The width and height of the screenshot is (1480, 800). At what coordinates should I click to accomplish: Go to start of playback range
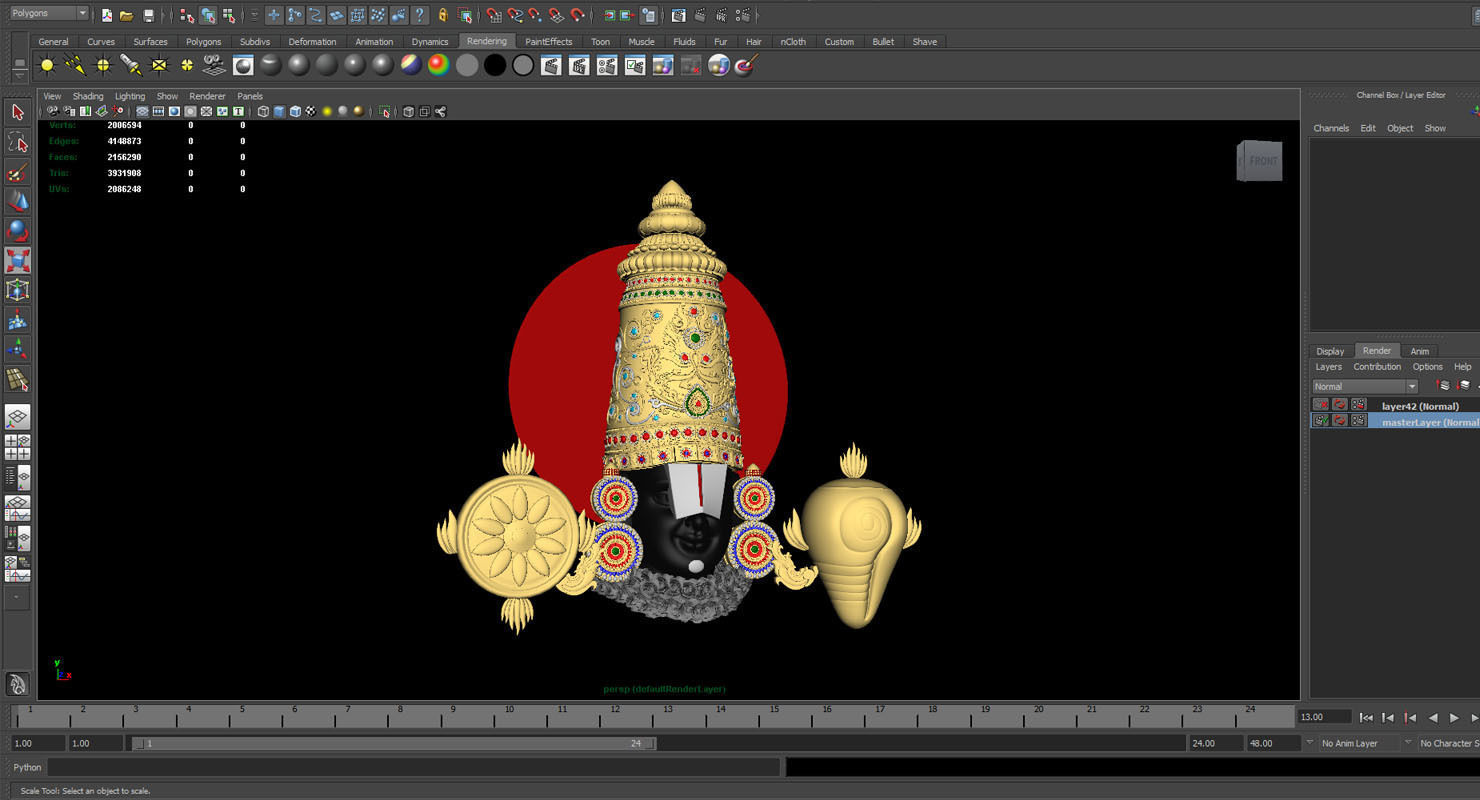point(1365,717)
